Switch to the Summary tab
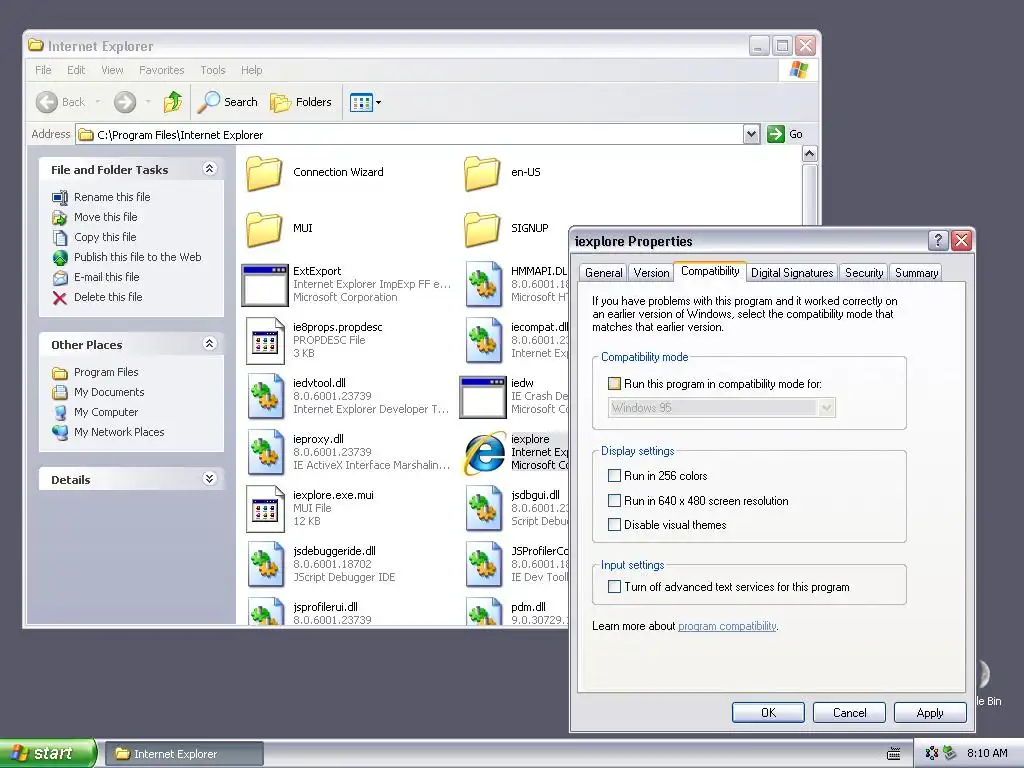The height and width of the screenshot is (768, 1024). click(916, 273)
